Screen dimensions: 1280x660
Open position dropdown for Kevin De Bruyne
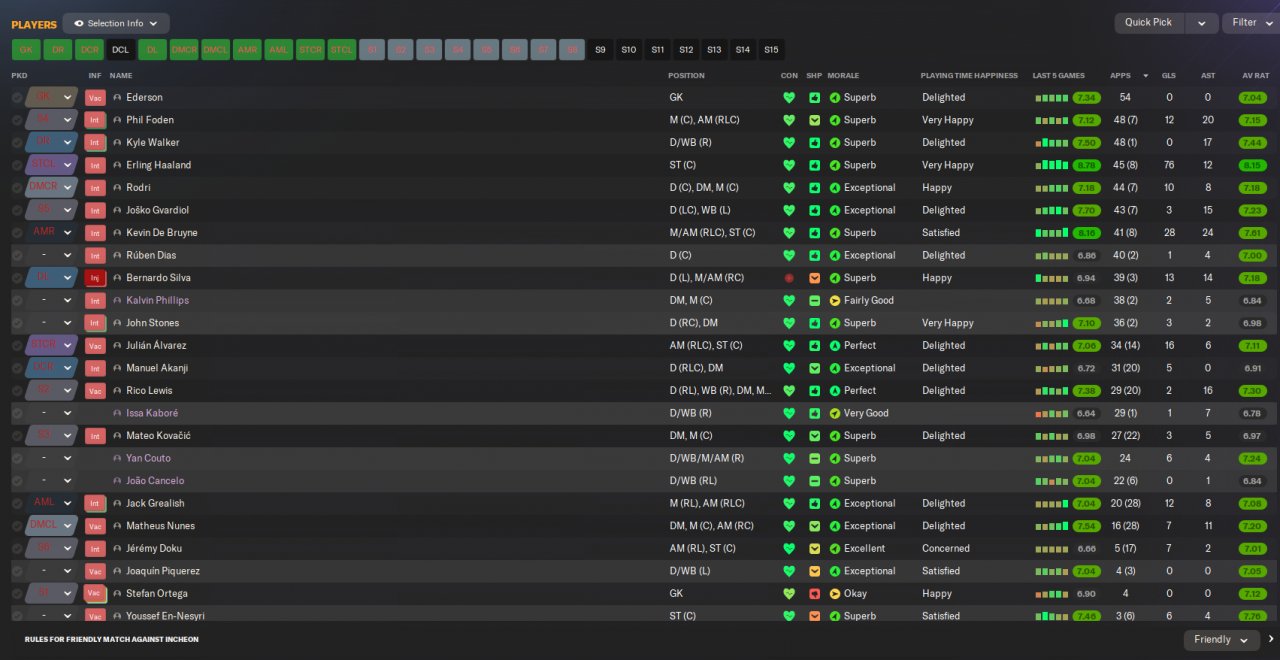(x=52, y=233)
